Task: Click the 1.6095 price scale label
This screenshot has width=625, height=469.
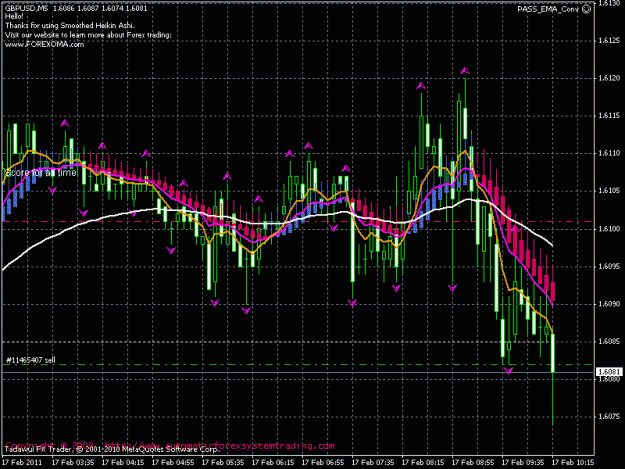Action: point(609,266)
